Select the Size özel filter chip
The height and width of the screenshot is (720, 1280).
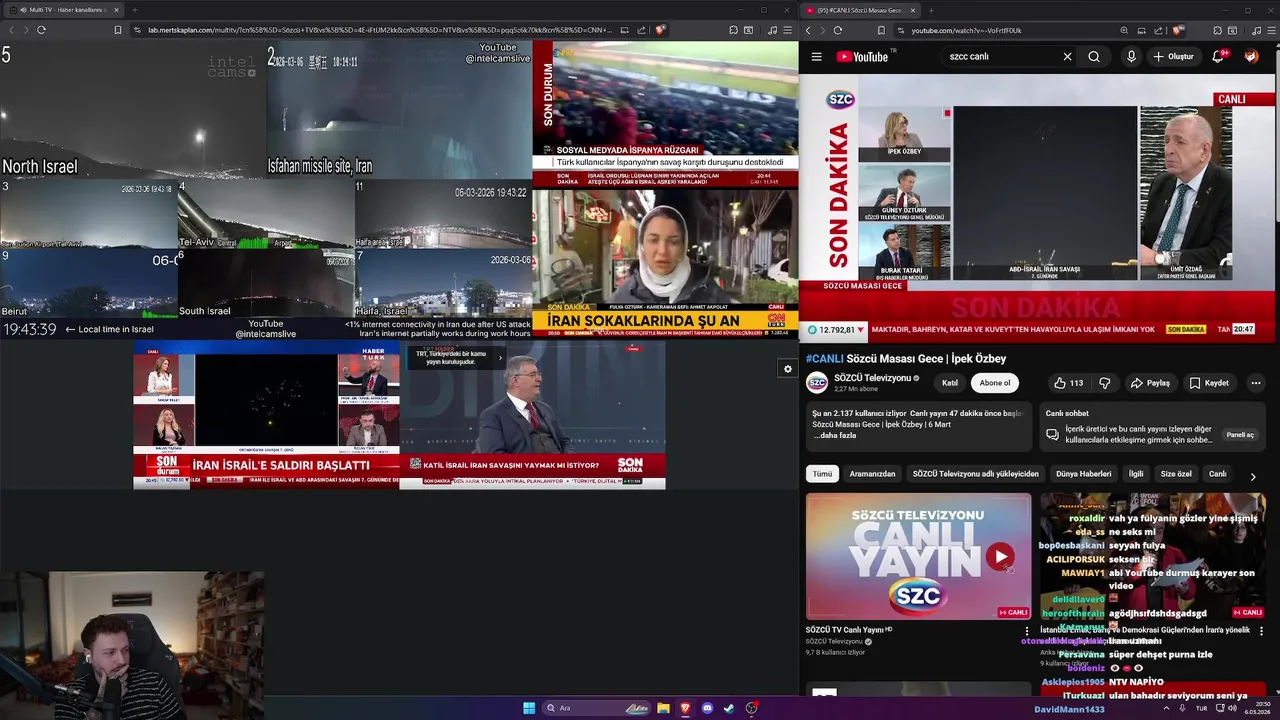(x=1176, y=474)
